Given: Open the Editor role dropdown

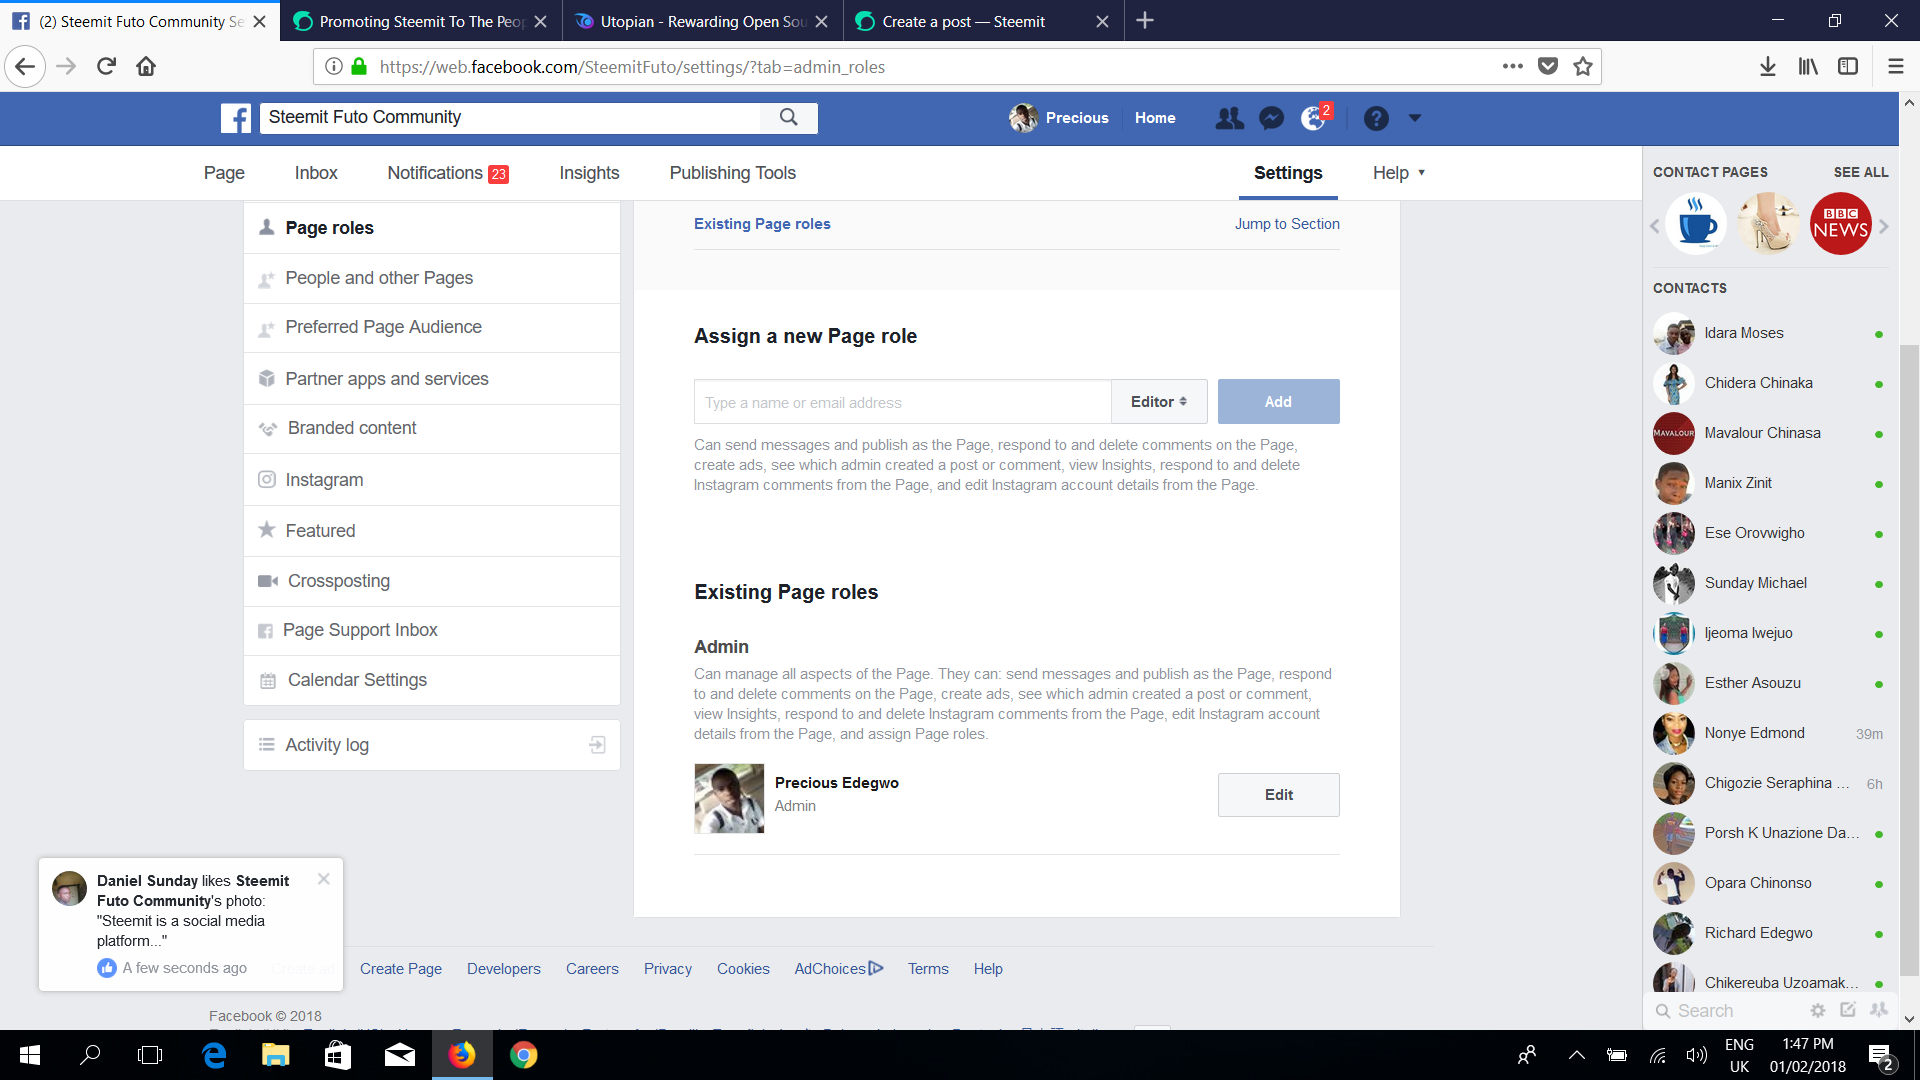Looking at the screenshot, I should click(x=1157, y=401).
